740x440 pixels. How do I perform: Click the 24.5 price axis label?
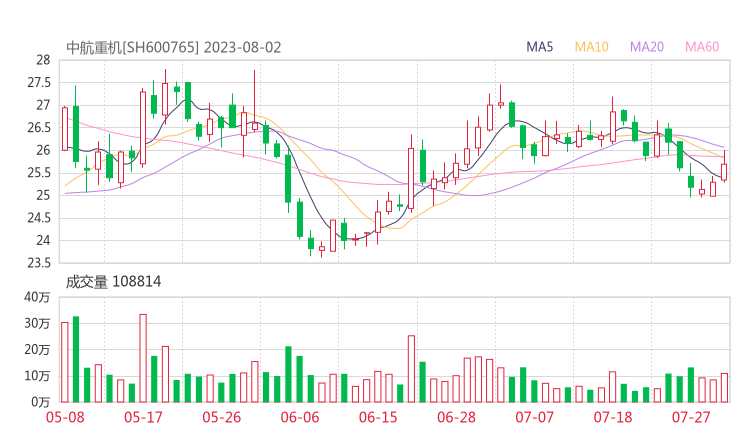tap(39, 218)
